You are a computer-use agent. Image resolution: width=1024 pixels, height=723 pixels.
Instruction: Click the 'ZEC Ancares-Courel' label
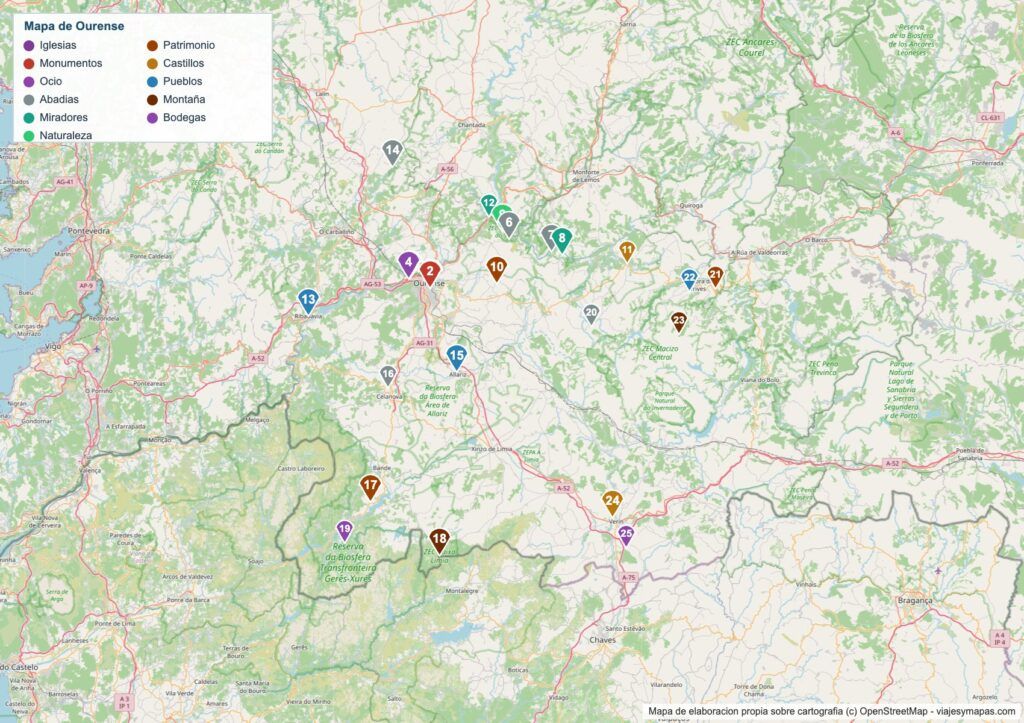point(751,47)
